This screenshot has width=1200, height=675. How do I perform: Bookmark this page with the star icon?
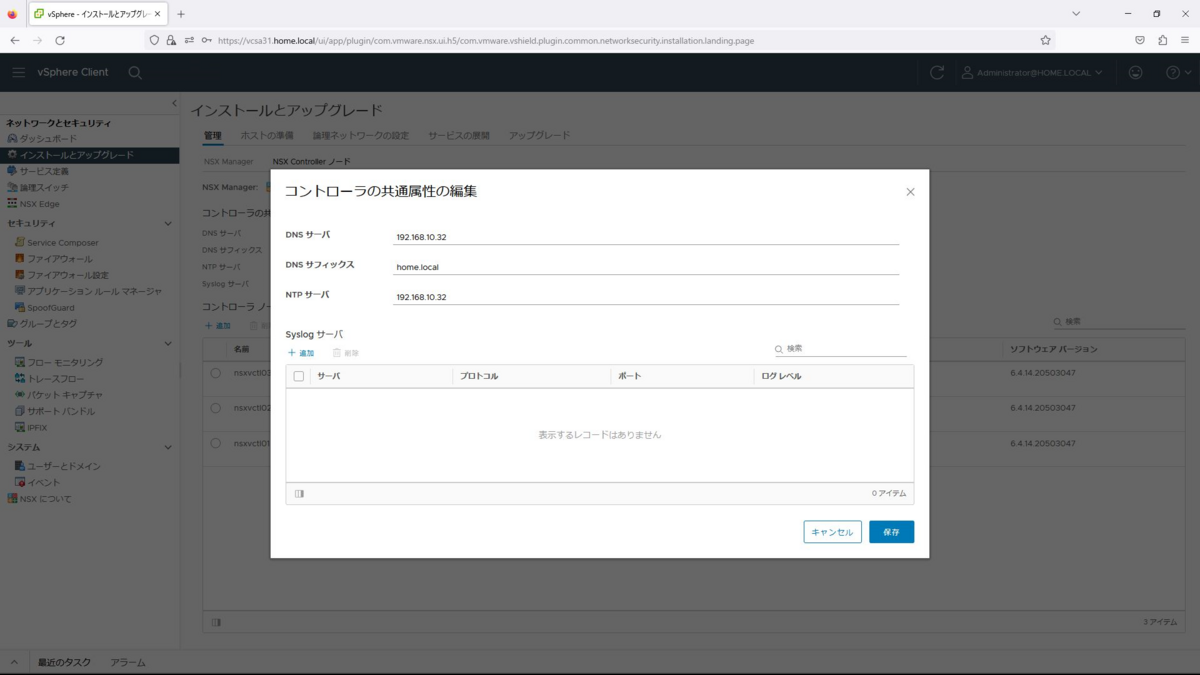pyautogui.click(x=1045, y=40)
